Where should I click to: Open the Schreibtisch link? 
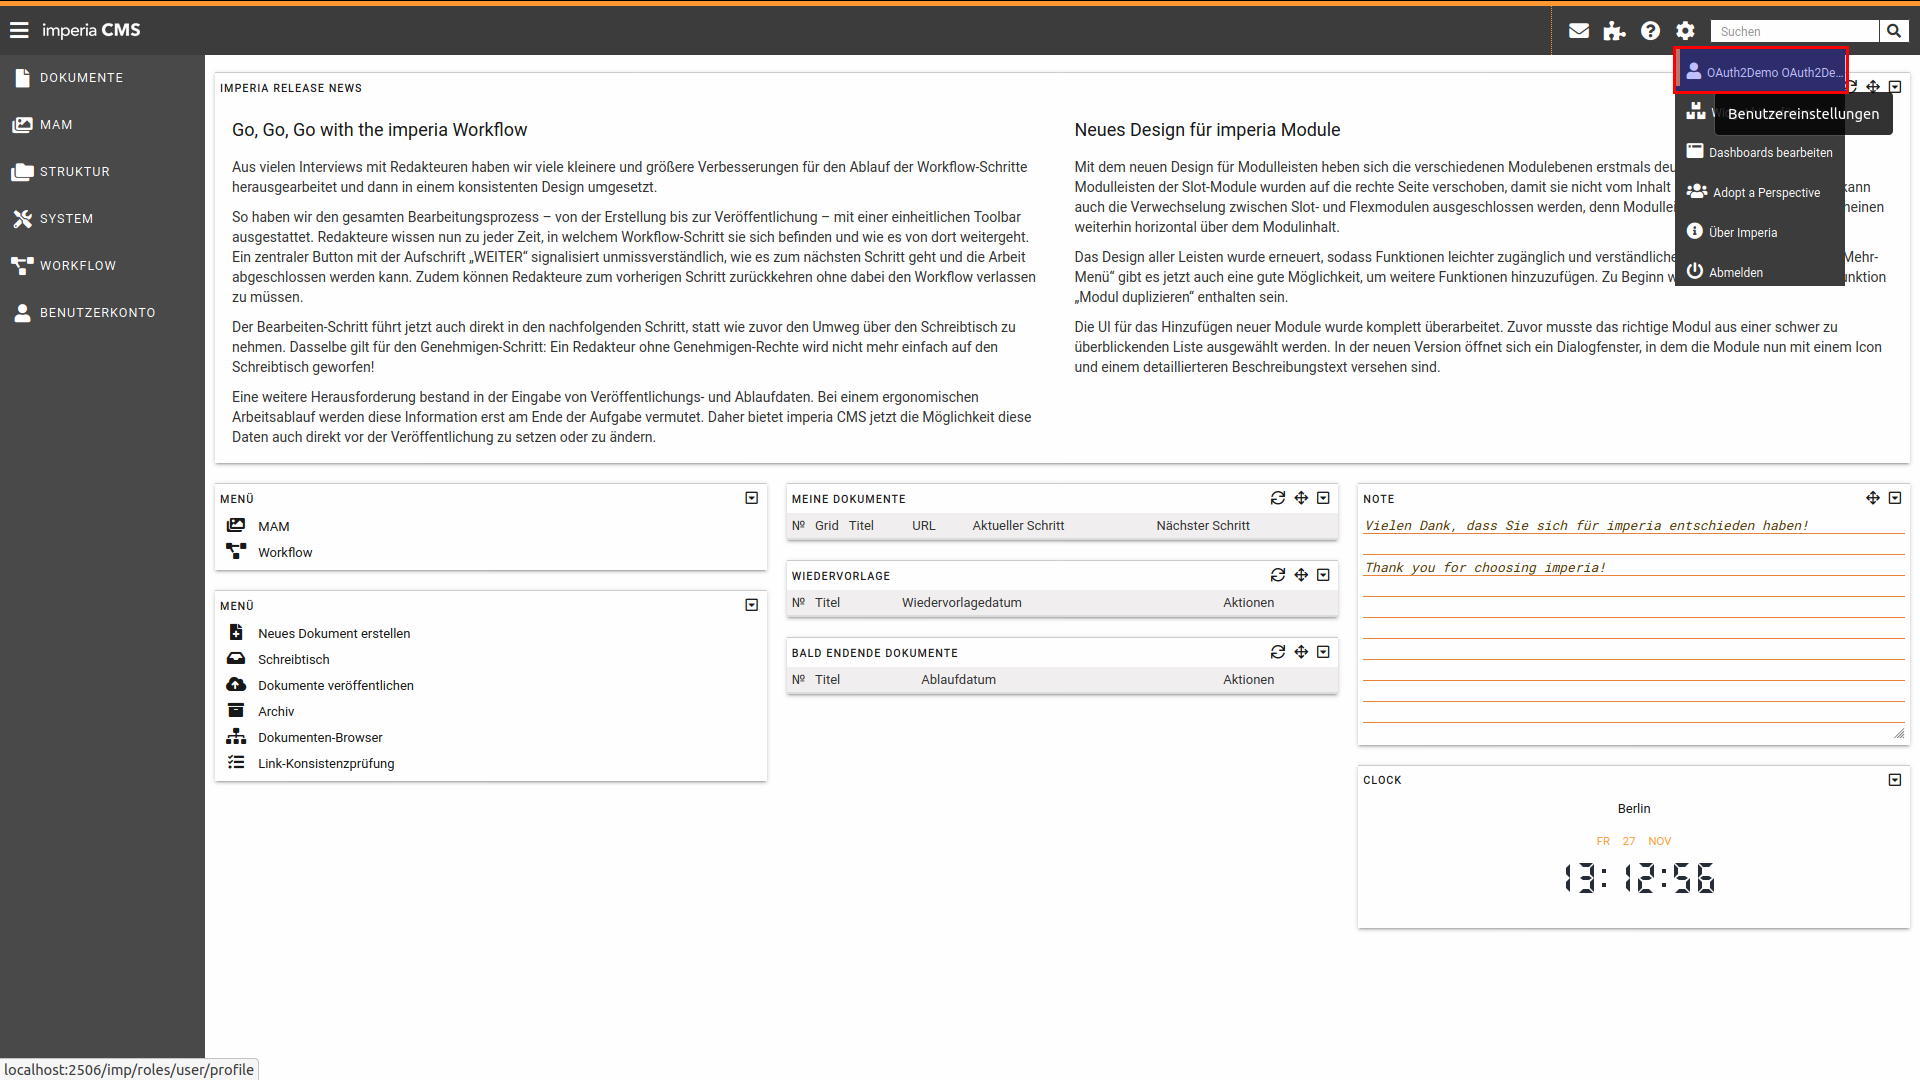point(293,660)
